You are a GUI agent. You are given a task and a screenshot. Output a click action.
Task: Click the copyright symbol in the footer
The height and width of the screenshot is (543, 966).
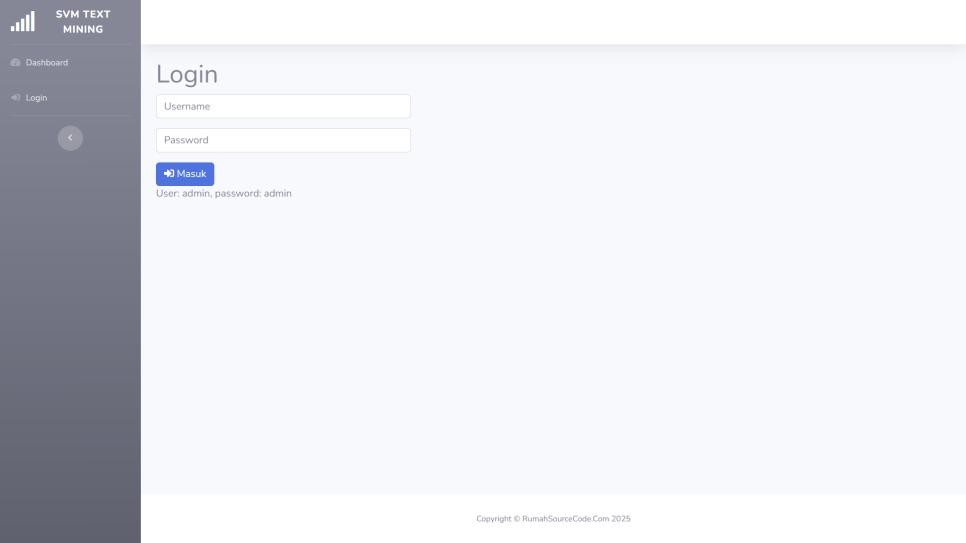[516, 519]
